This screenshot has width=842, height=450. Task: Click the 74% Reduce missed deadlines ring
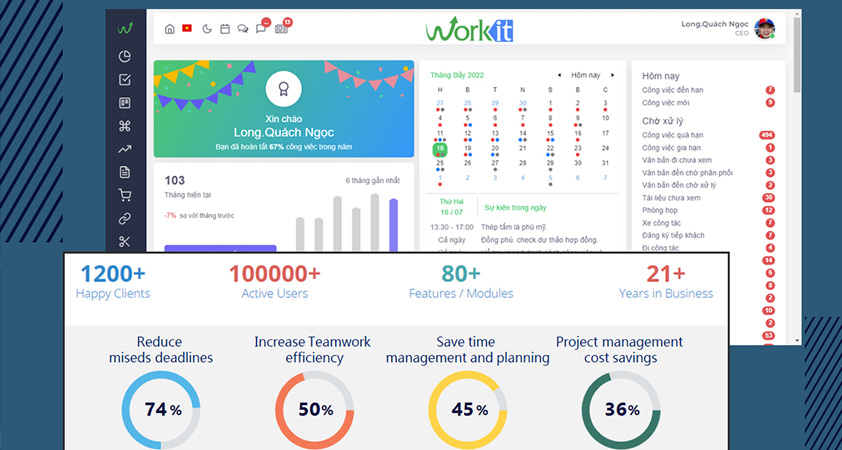point(161,410)
